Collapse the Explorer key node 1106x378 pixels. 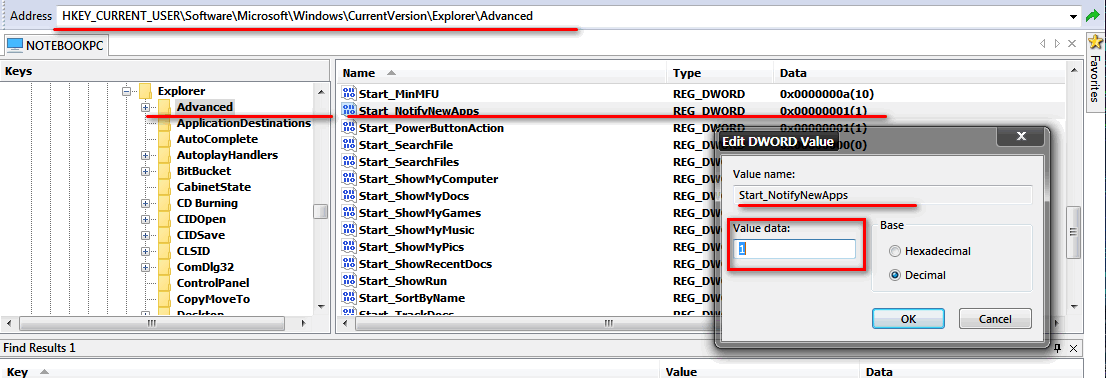[x=127, y=91]
